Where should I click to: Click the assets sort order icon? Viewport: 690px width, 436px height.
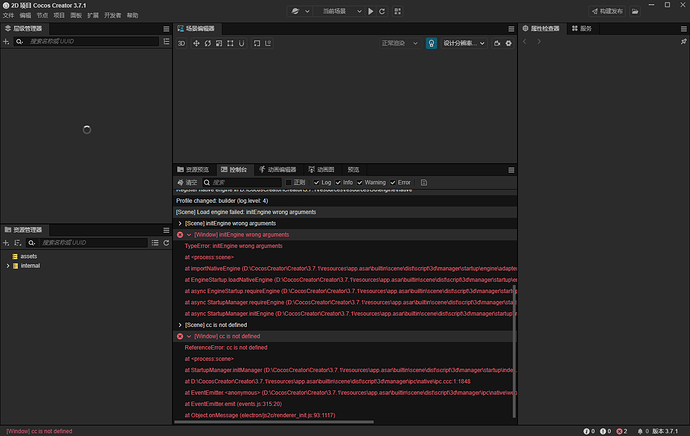18,243
